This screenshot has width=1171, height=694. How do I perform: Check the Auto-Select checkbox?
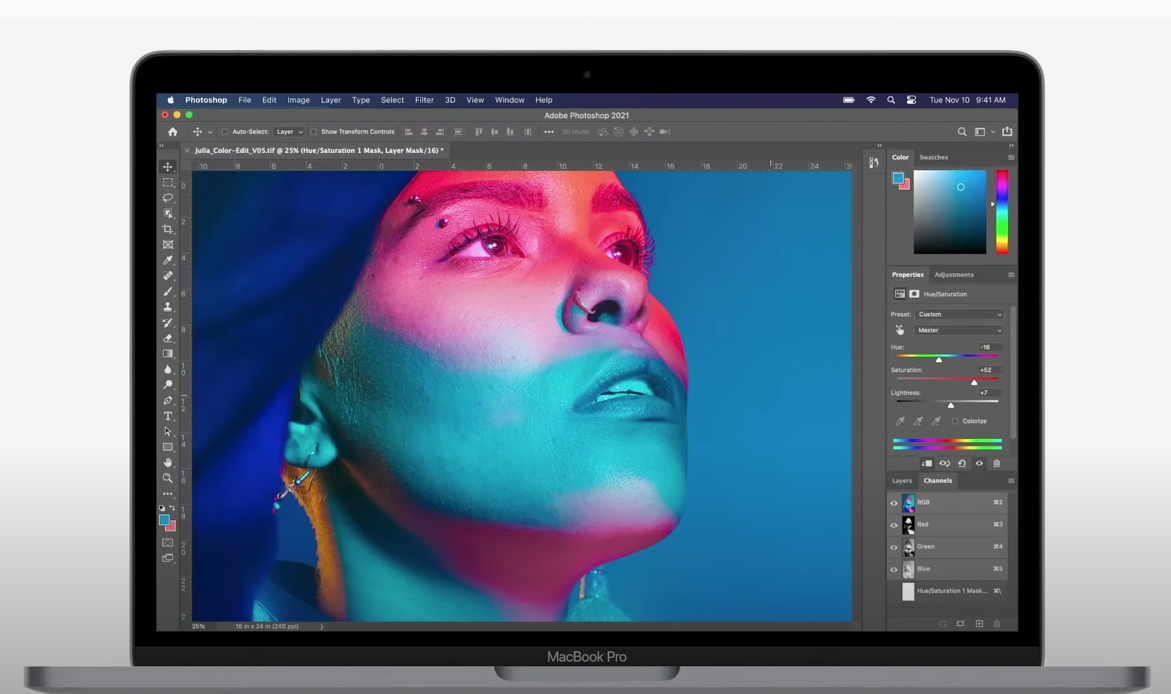pyautogui.click(x=225, y=132)
